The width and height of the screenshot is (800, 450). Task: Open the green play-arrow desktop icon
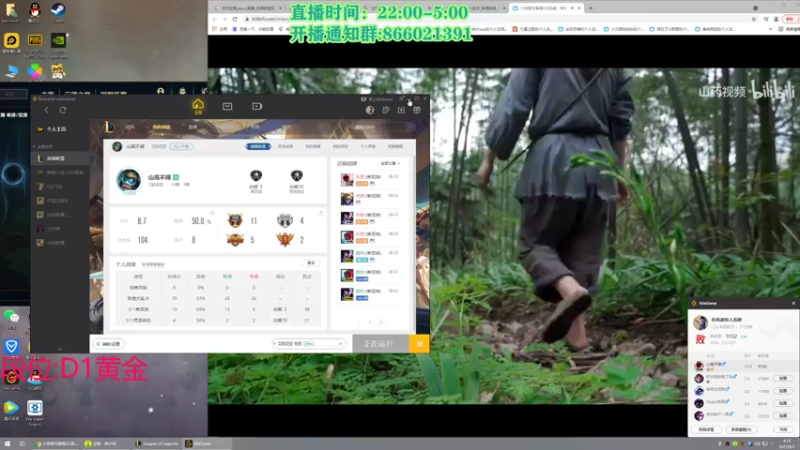(x=11, y=409)
